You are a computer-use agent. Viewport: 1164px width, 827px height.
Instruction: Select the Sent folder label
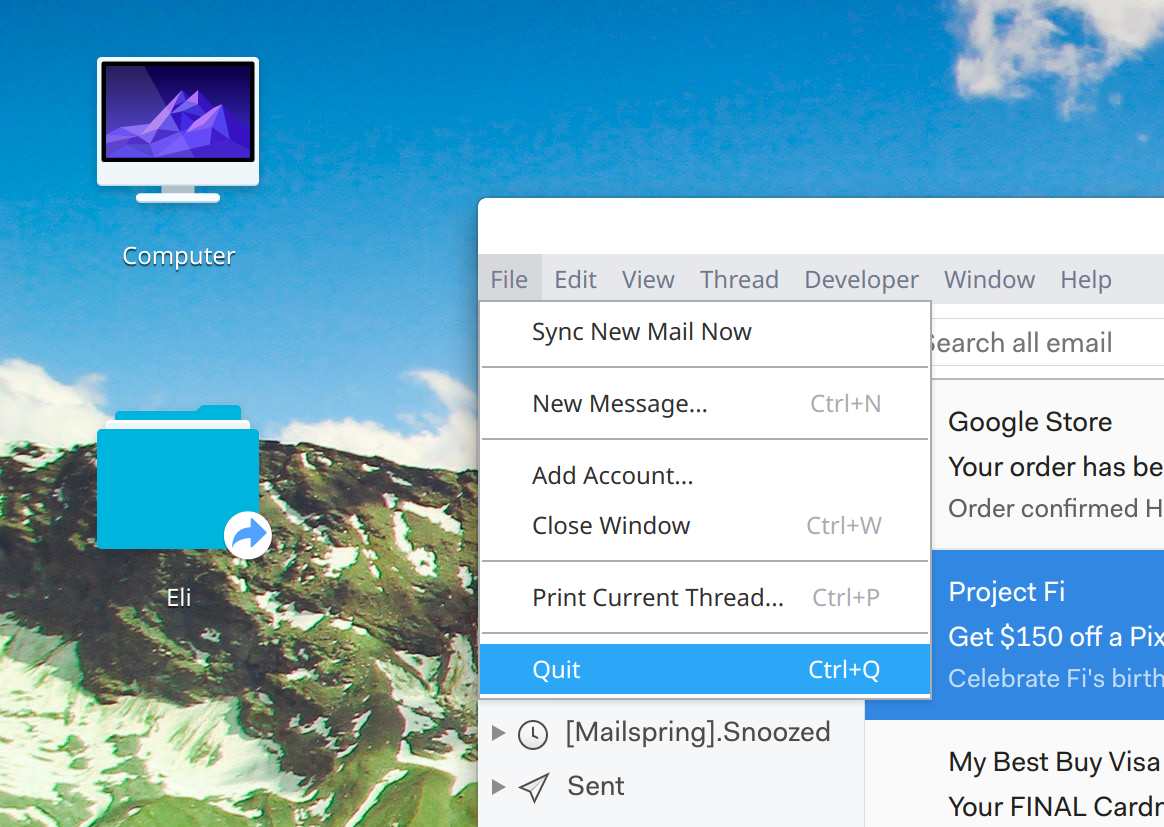click(596, 786)
